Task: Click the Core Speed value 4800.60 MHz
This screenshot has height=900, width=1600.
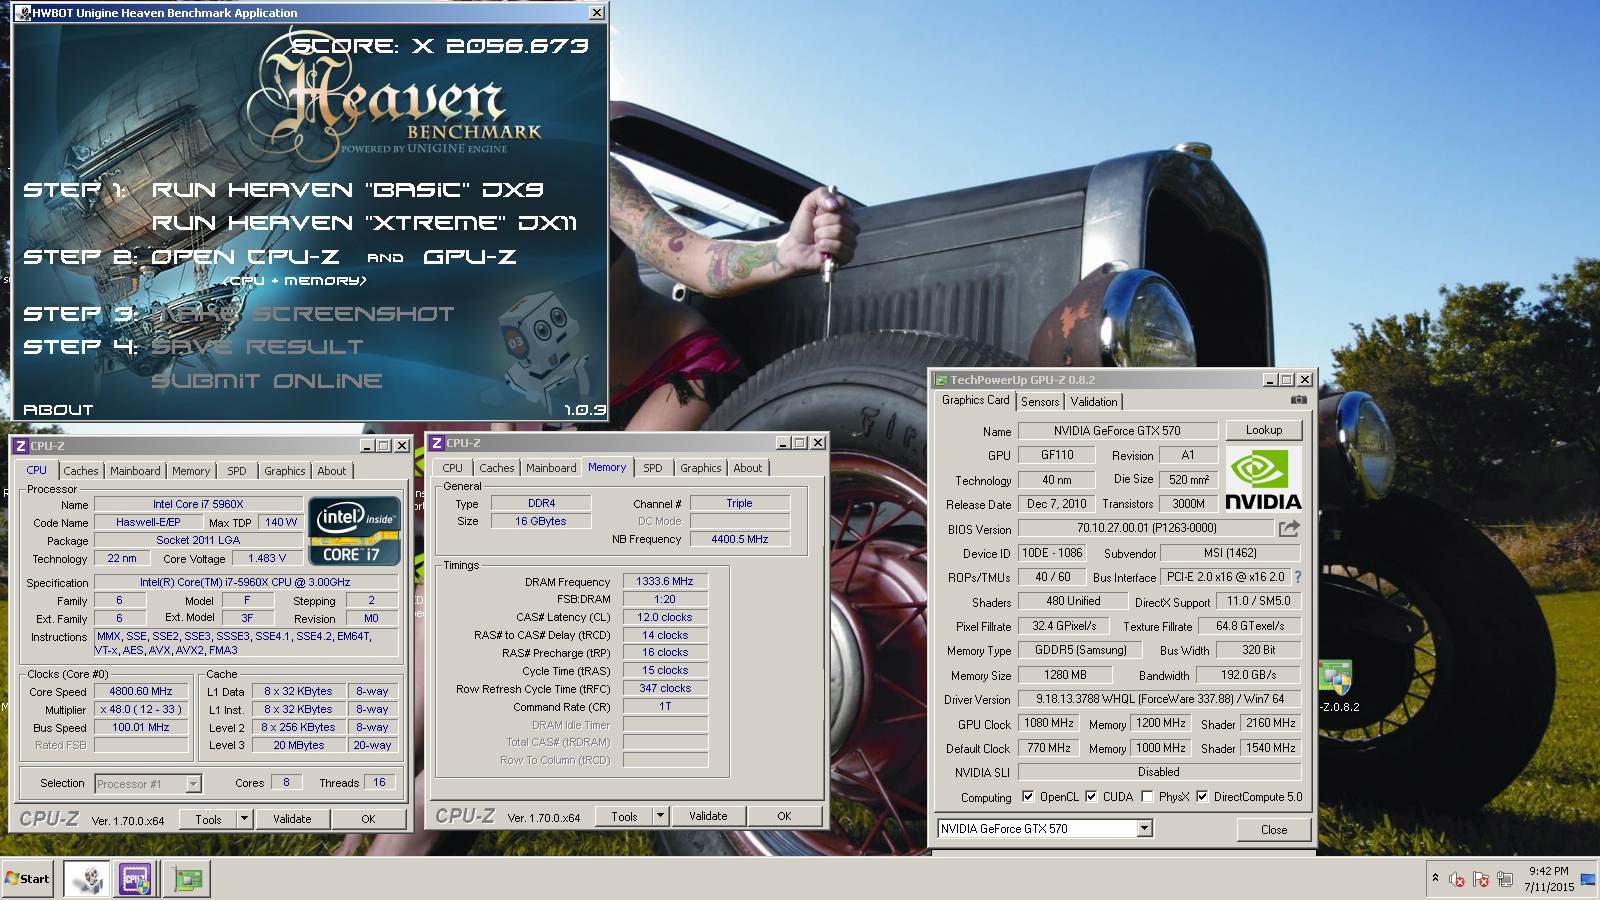Action: point(141,691)
